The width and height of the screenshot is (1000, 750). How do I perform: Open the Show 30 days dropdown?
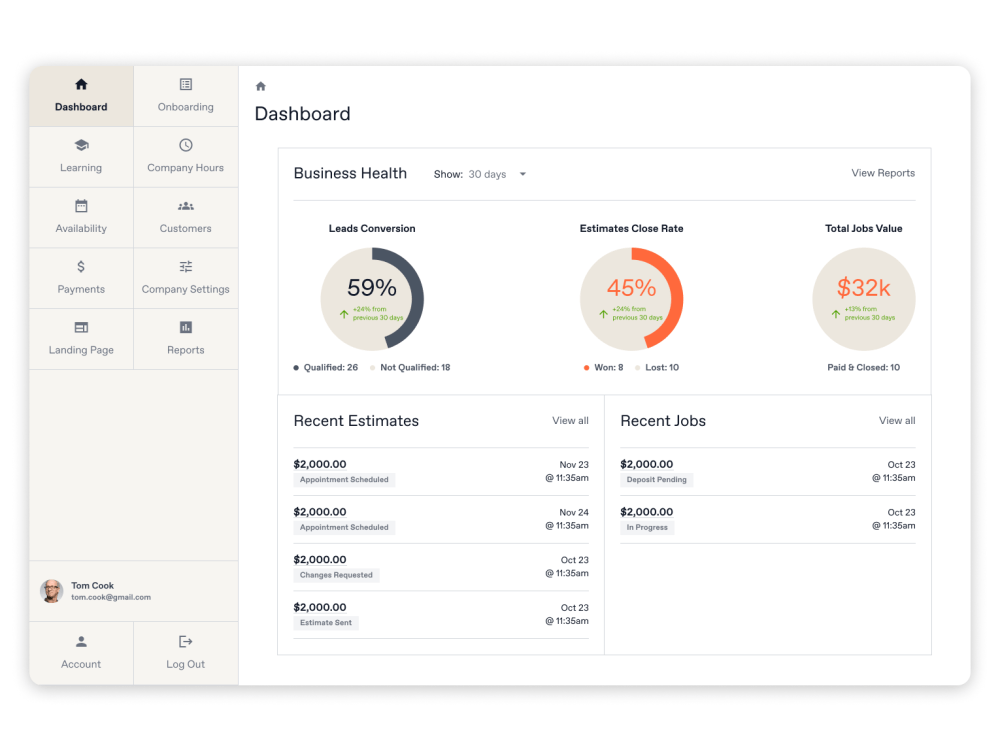coord(495,174)
